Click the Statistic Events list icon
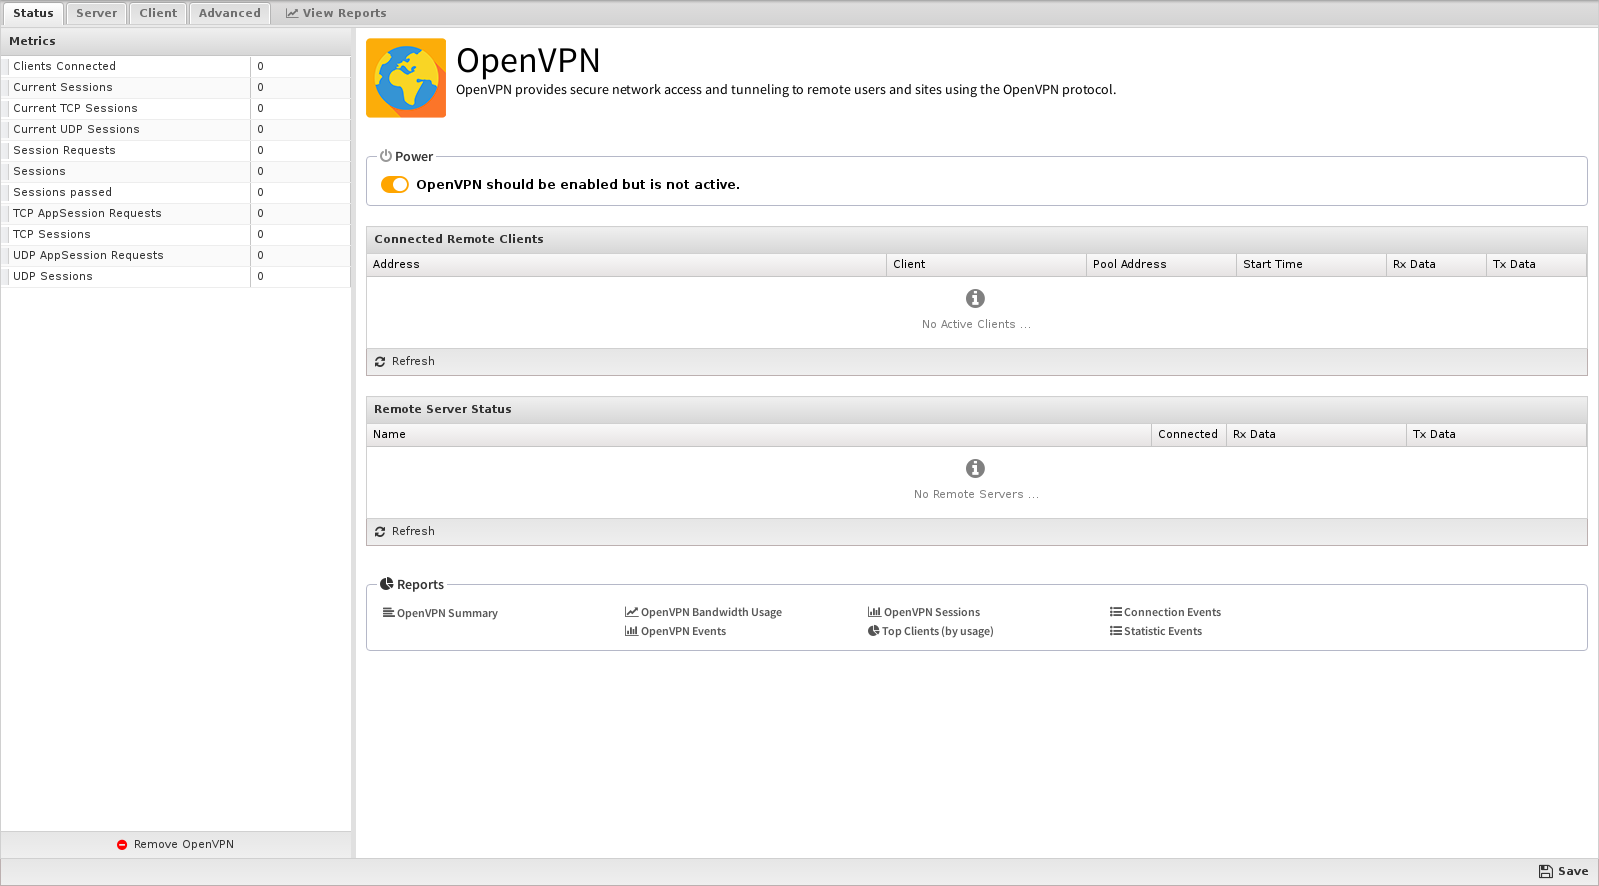The height and width of the screenshot is (886, 1599). [x=1115, y=631]
